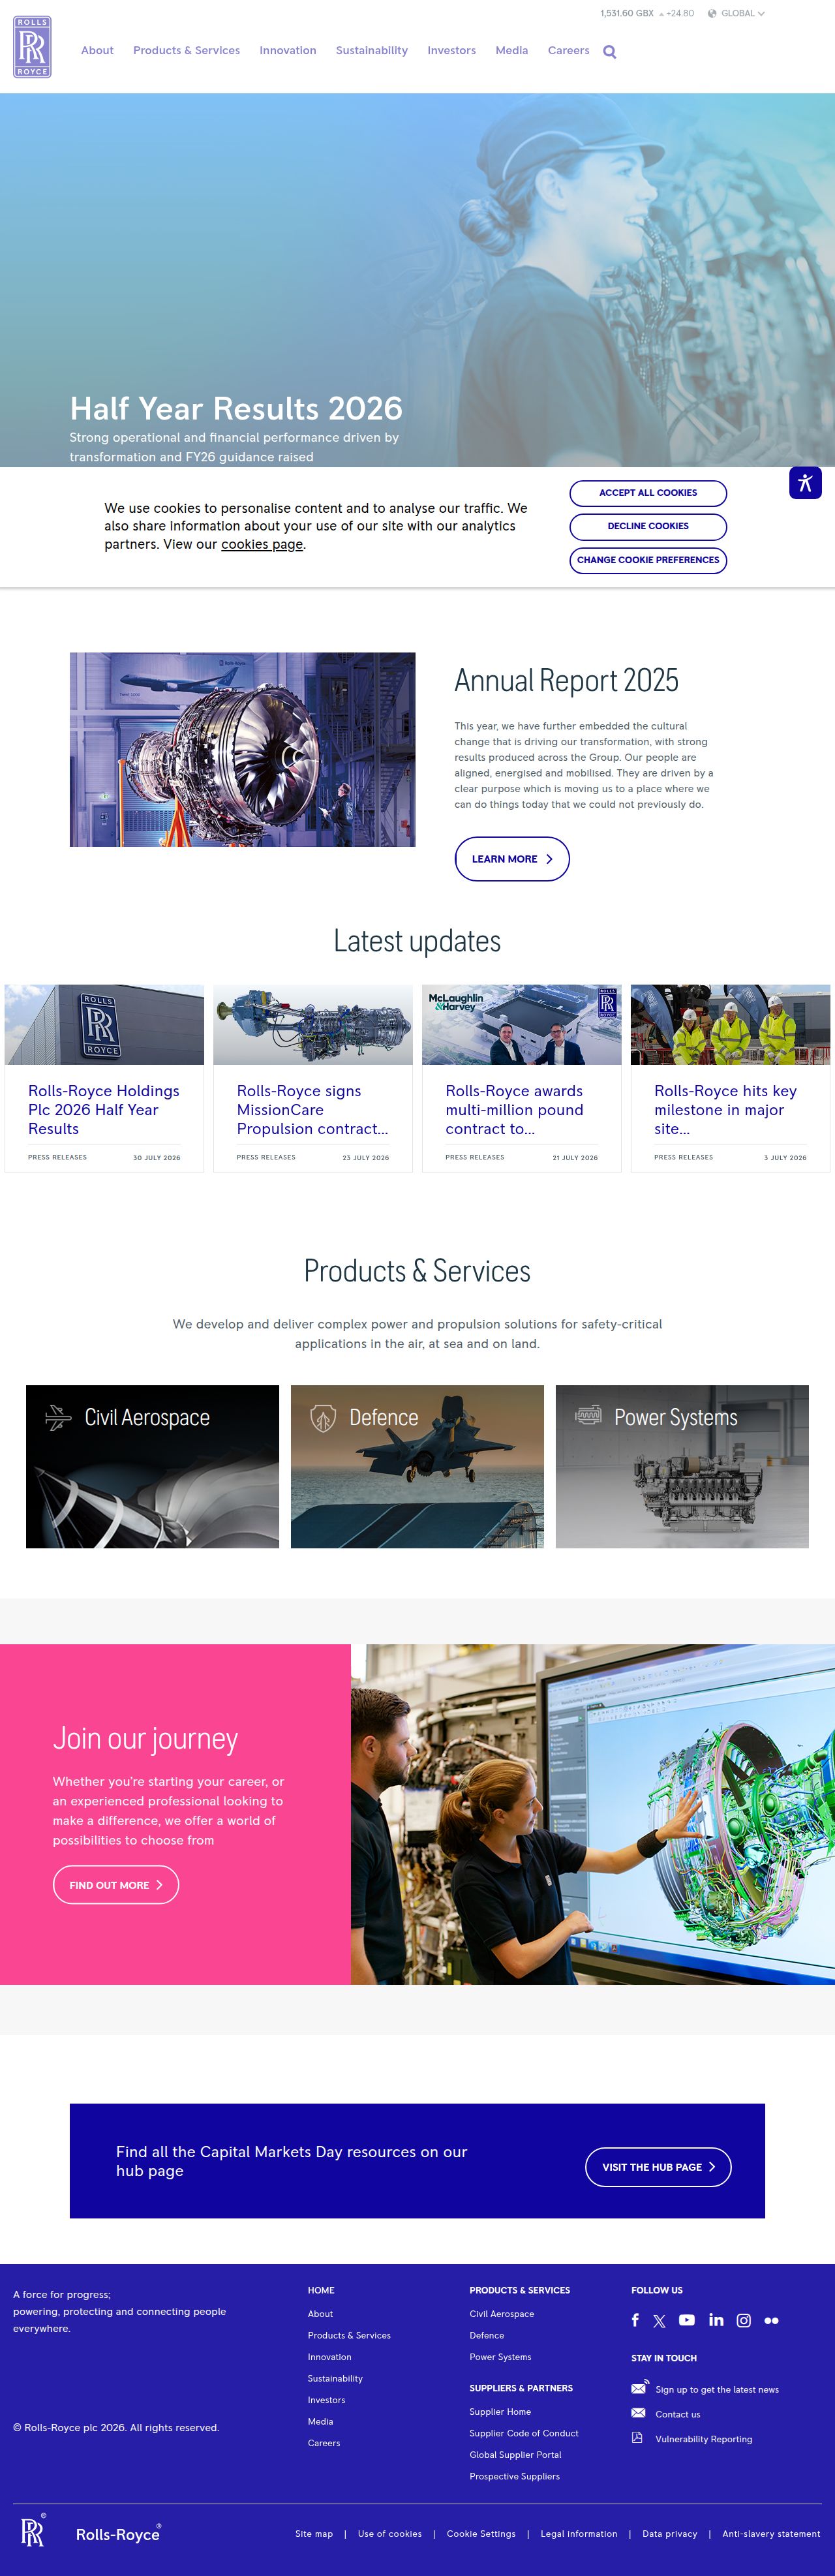The width and height of the screenshot is (835, 2576).
Task: Open the Flickr icon in the footer
Action: coord(771,2321)
